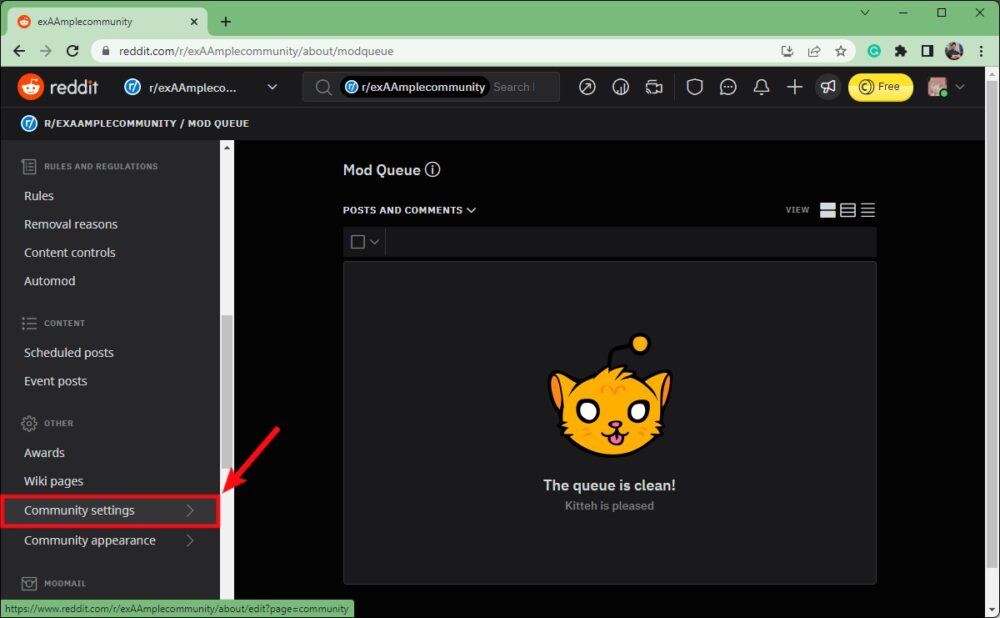Open the chat bubble icon
Viewport: 1000px width, 618px height.
[x=728, y=87]
